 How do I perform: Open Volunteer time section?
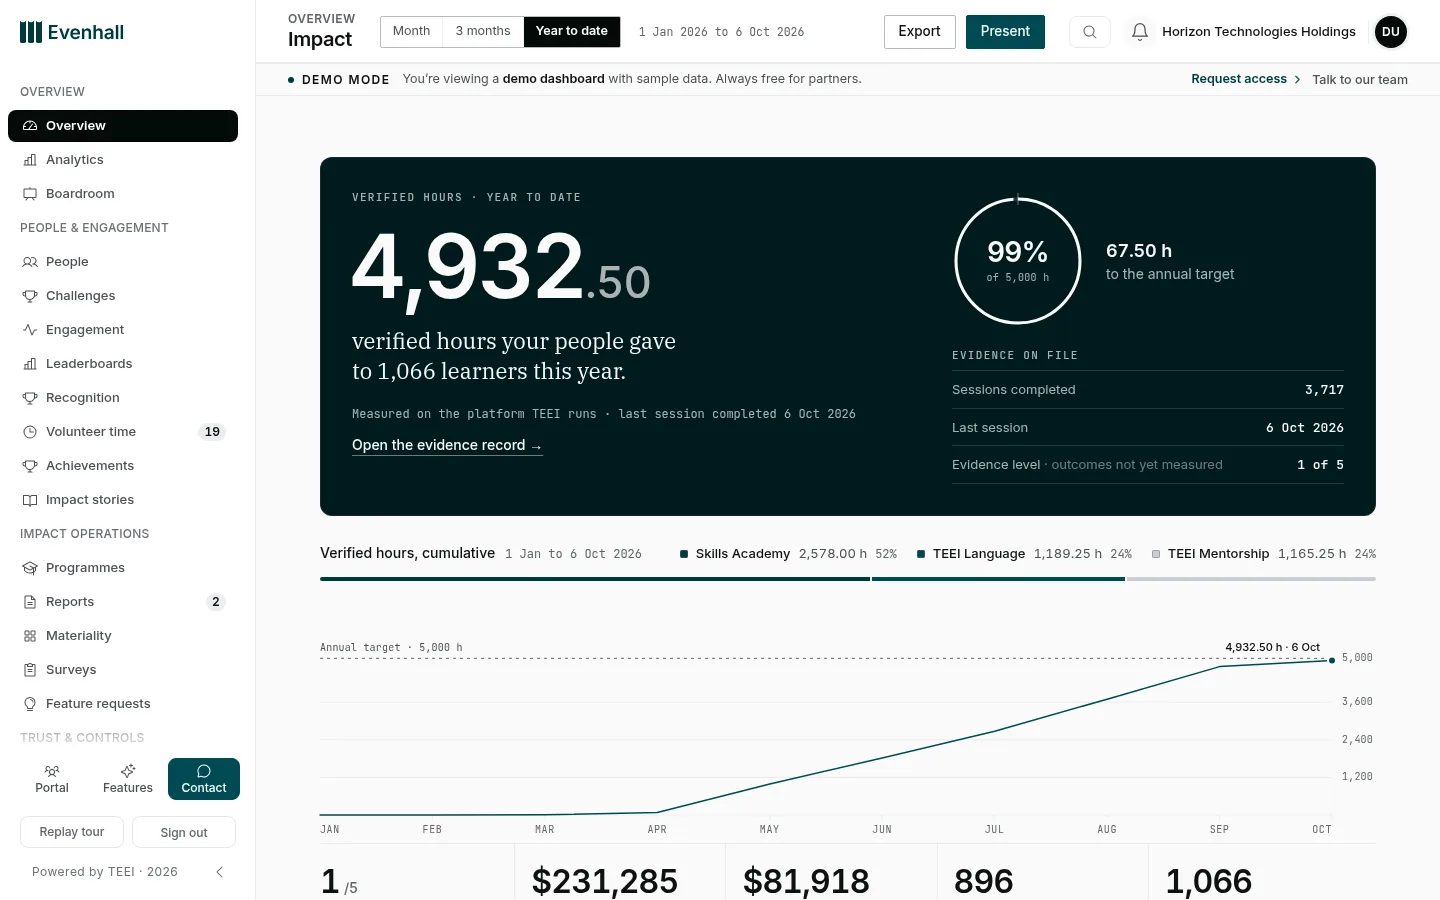[x=123, y=432]
